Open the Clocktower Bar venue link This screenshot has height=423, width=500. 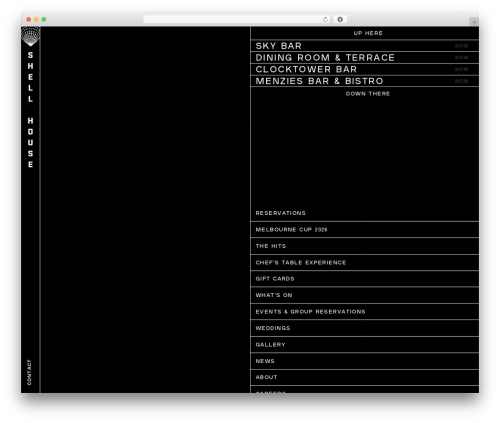tap(306, 69)
